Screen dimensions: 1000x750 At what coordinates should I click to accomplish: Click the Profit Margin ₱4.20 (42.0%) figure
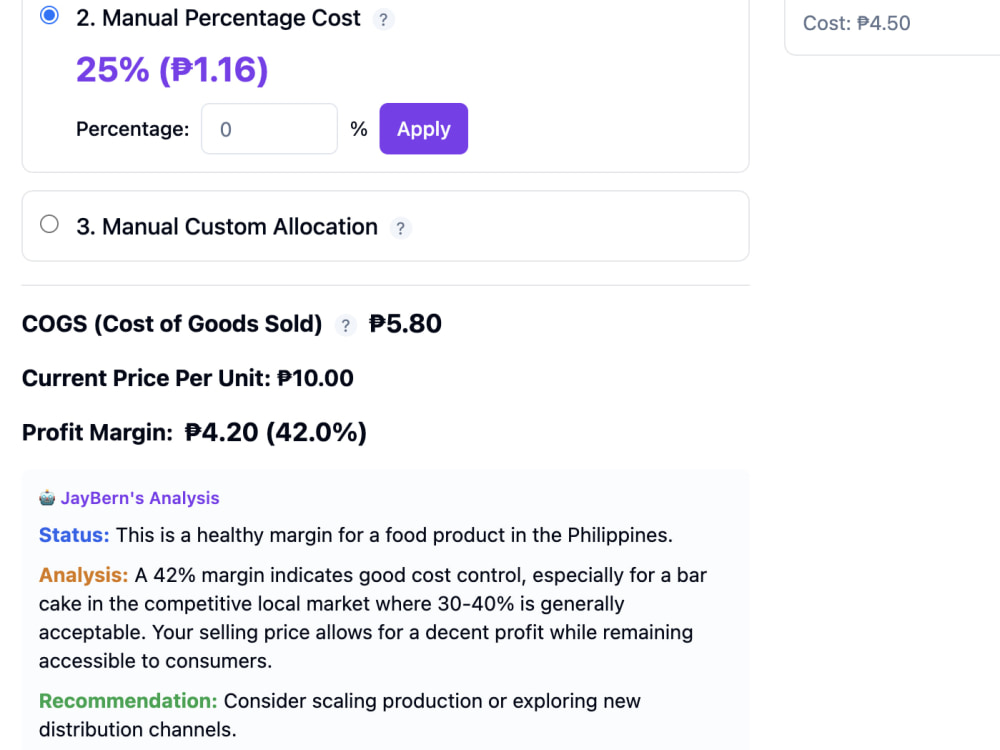276,432
